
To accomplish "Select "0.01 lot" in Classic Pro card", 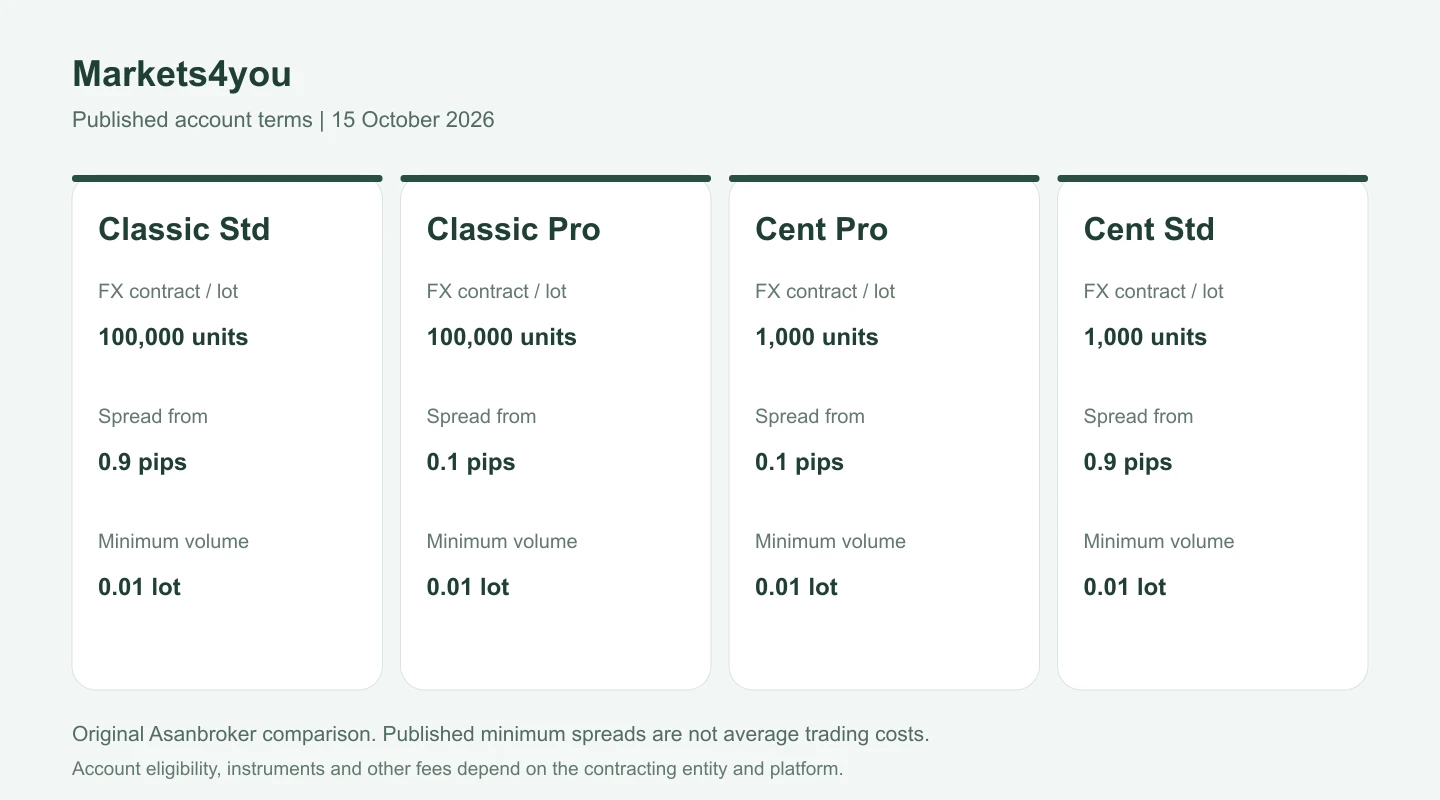I will click(468, 587).
